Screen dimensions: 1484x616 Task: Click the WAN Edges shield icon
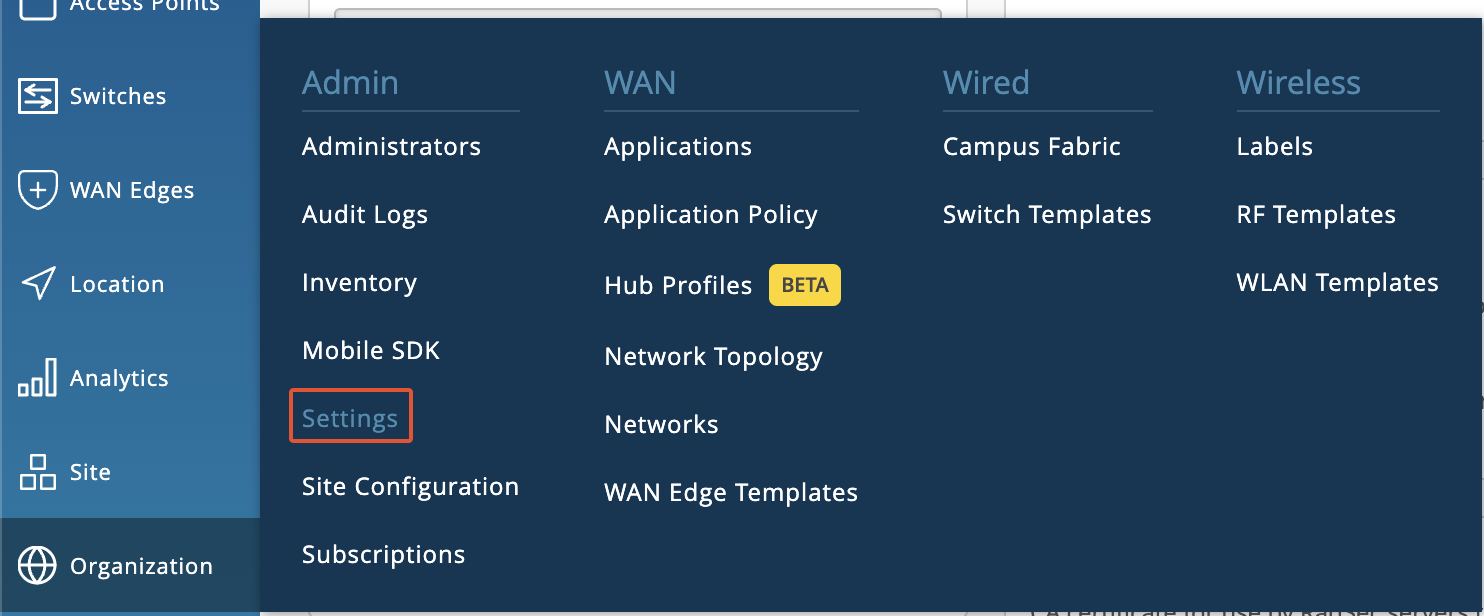38,190
